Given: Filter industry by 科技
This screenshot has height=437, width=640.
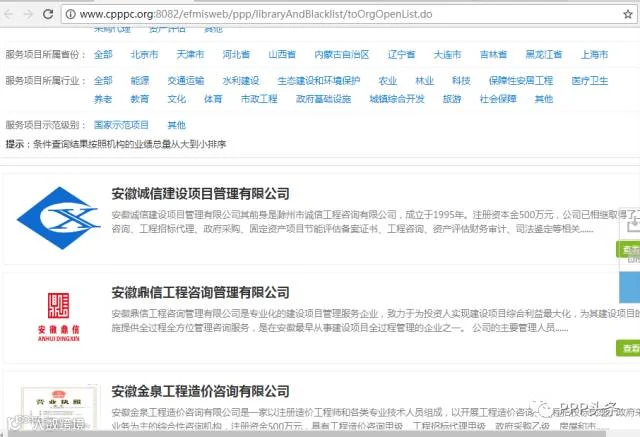Looking at the screenshot, I should coord(461,80).
